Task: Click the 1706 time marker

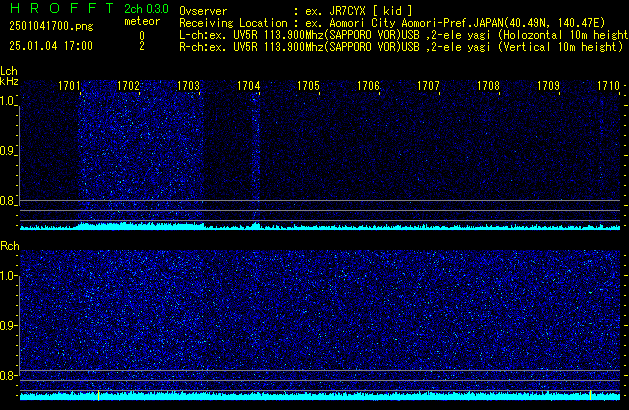Action: tap(368, 86)
